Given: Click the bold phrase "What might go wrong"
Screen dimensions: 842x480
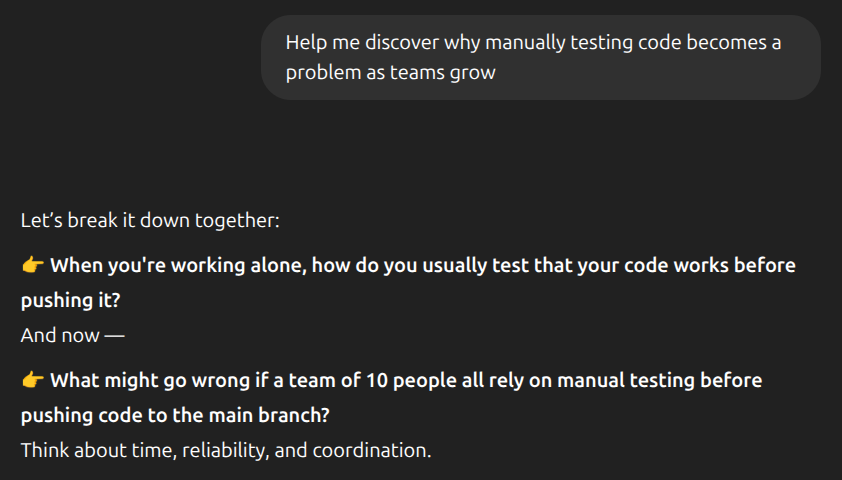Looking at the screenshot, I should tap(137, 381).
